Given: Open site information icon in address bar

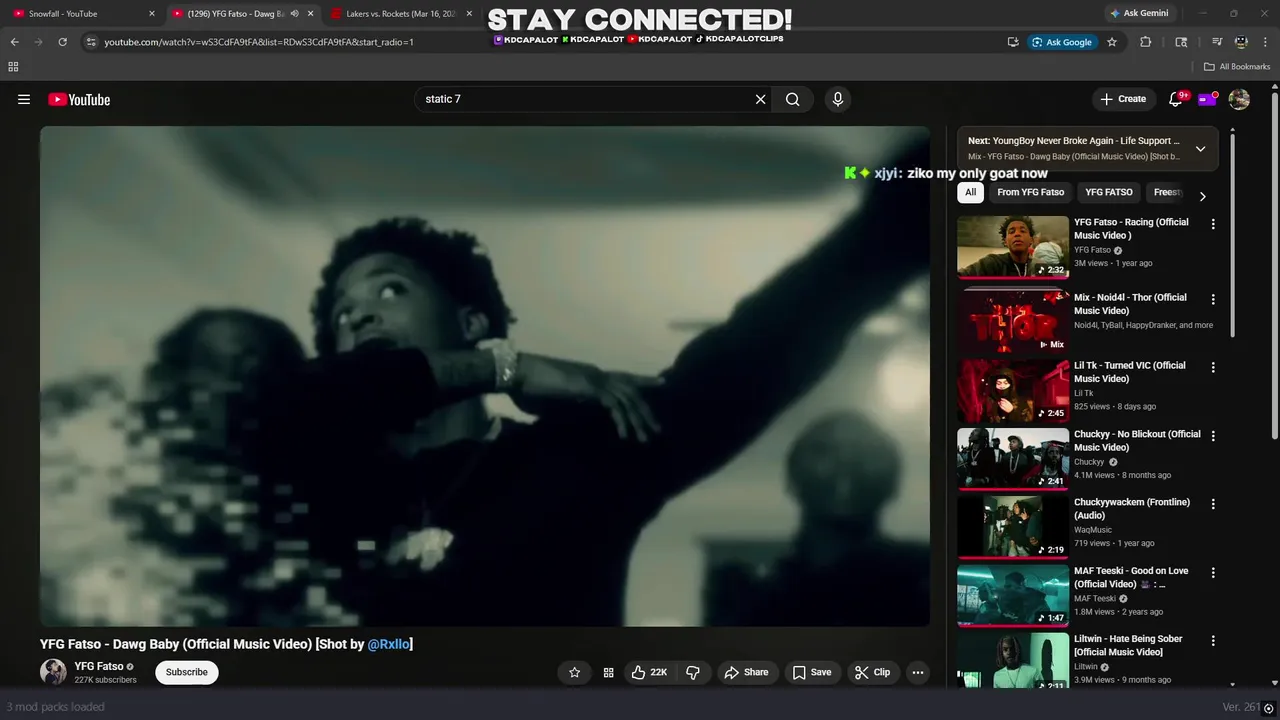Looking at the screenshot, I should point(91,42).
